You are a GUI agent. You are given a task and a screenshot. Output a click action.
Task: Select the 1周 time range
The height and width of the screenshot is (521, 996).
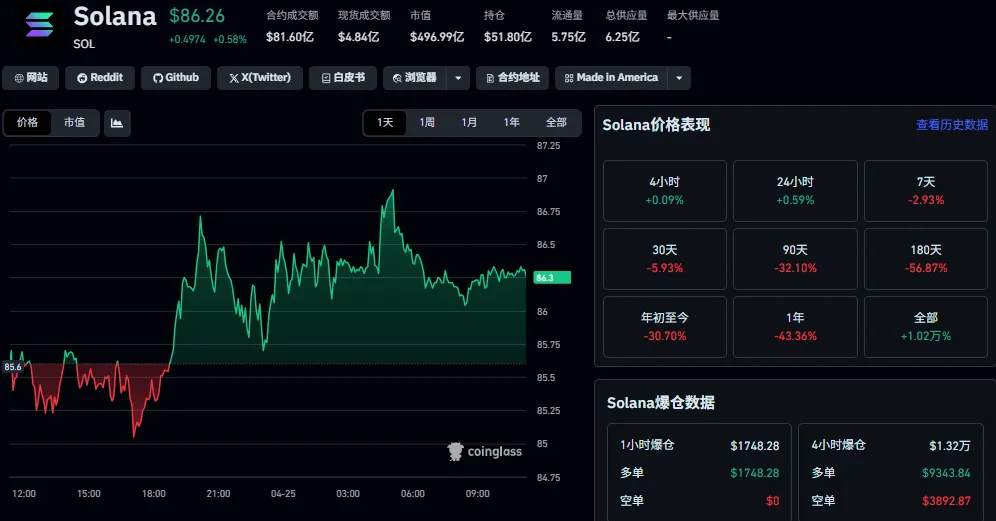tap(427, 123)
